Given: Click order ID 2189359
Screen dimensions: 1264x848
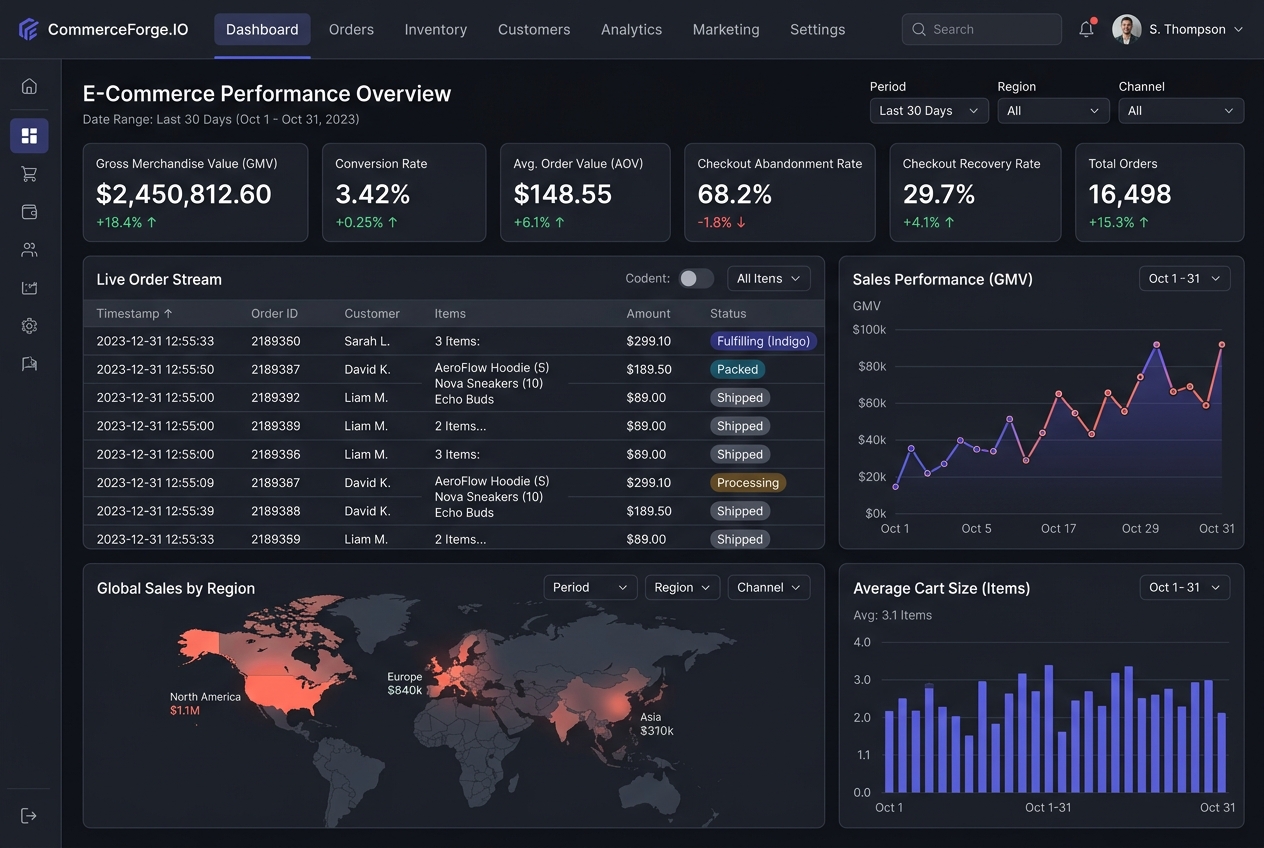Looking at the screenshot, I should [x=275, y=539].
